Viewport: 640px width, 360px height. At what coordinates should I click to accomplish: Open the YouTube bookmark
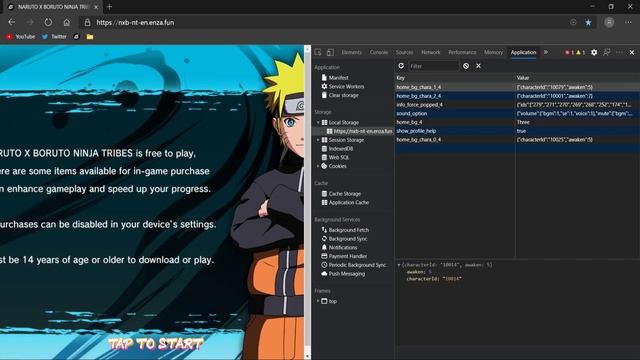[20, 37]
